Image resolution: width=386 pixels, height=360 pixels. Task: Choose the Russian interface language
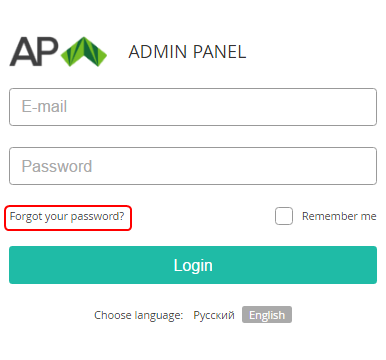click(x=214, y=315)
